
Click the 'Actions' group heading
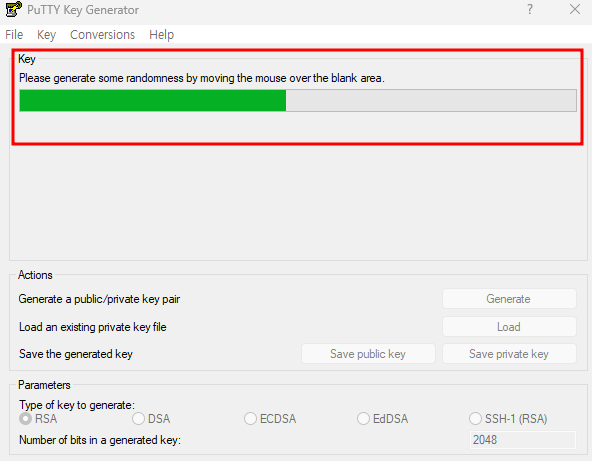(35, 275)
